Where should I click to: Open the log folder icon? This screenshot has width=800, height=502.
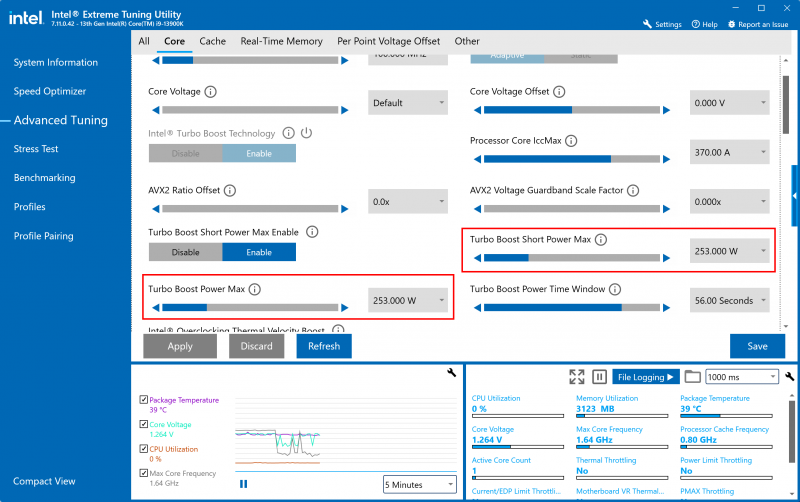pyautogui.click(x=692, y=377)
